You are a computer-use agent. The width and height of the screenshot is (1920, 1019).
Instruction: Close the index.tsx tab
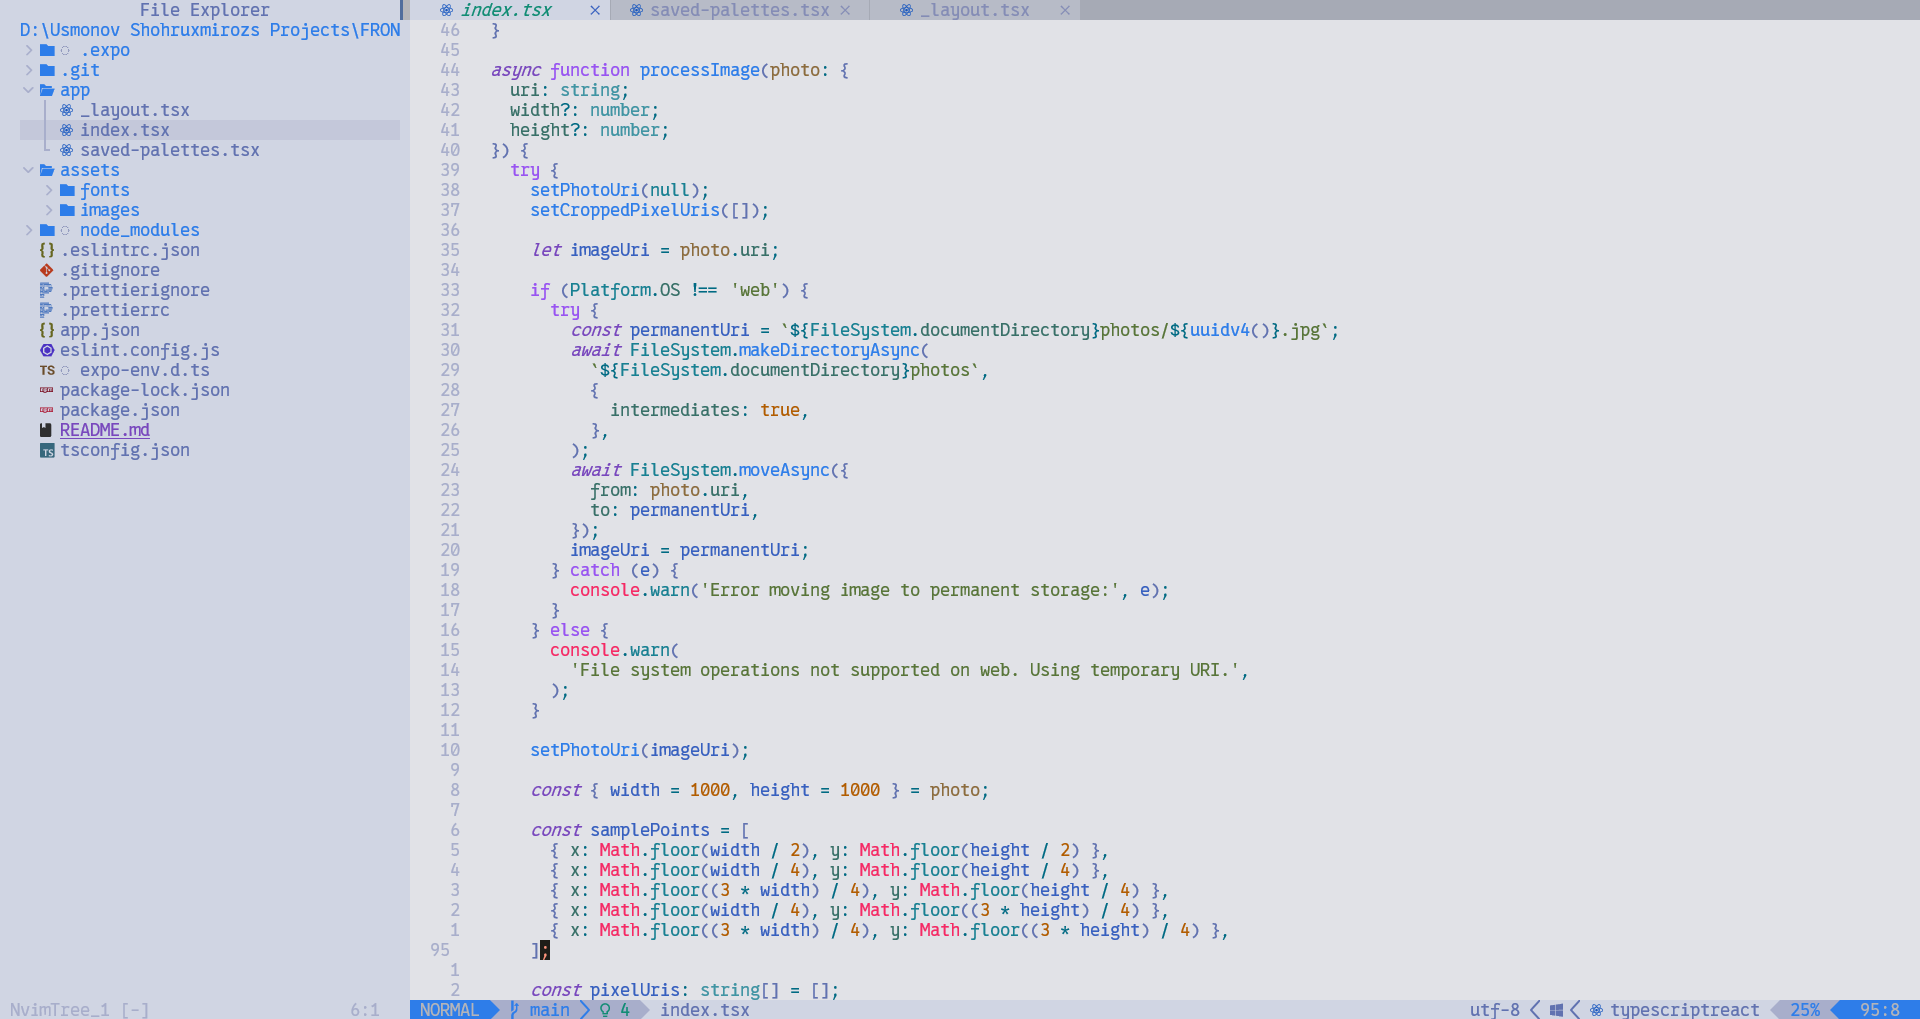595,10
